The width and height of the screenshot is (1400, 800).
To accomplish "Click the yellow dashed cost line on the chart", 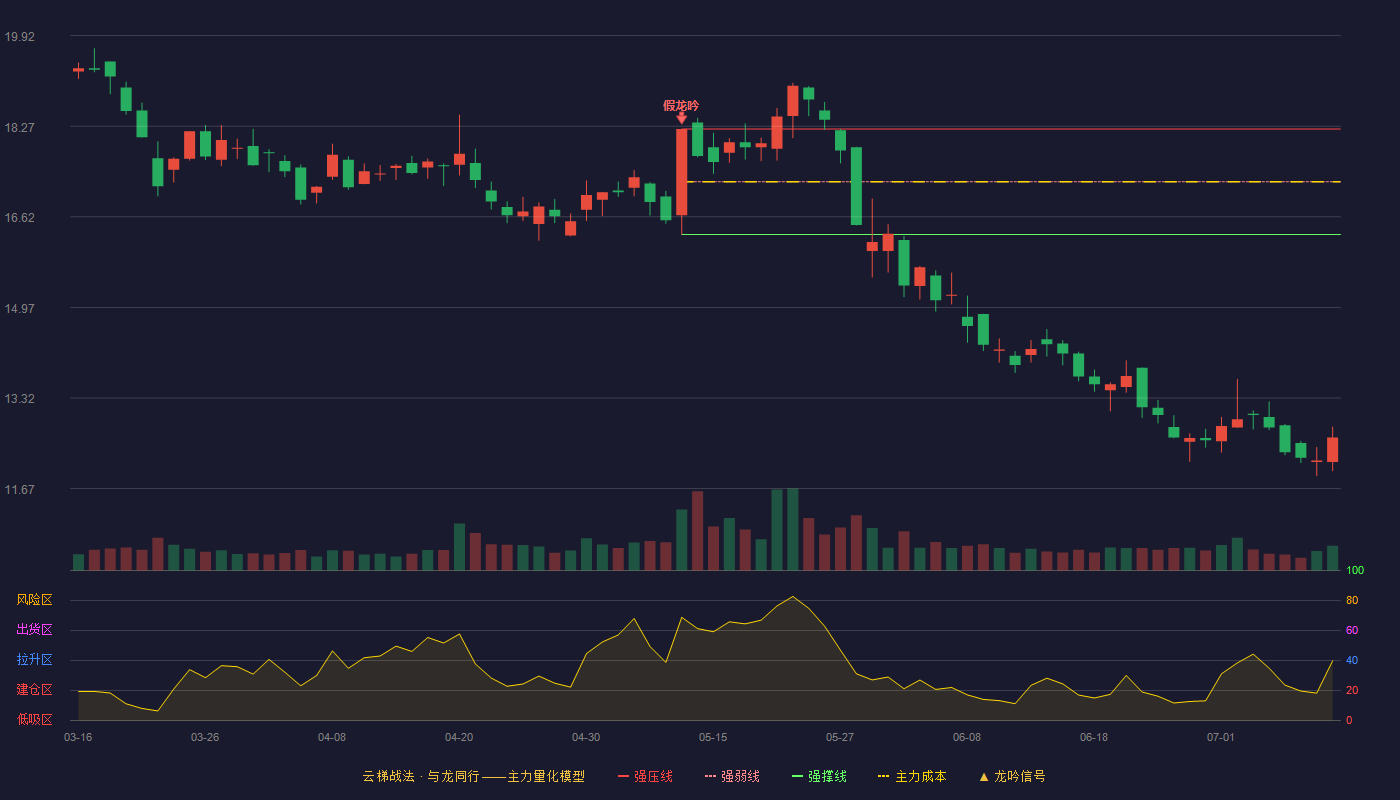I will 1010,182.
